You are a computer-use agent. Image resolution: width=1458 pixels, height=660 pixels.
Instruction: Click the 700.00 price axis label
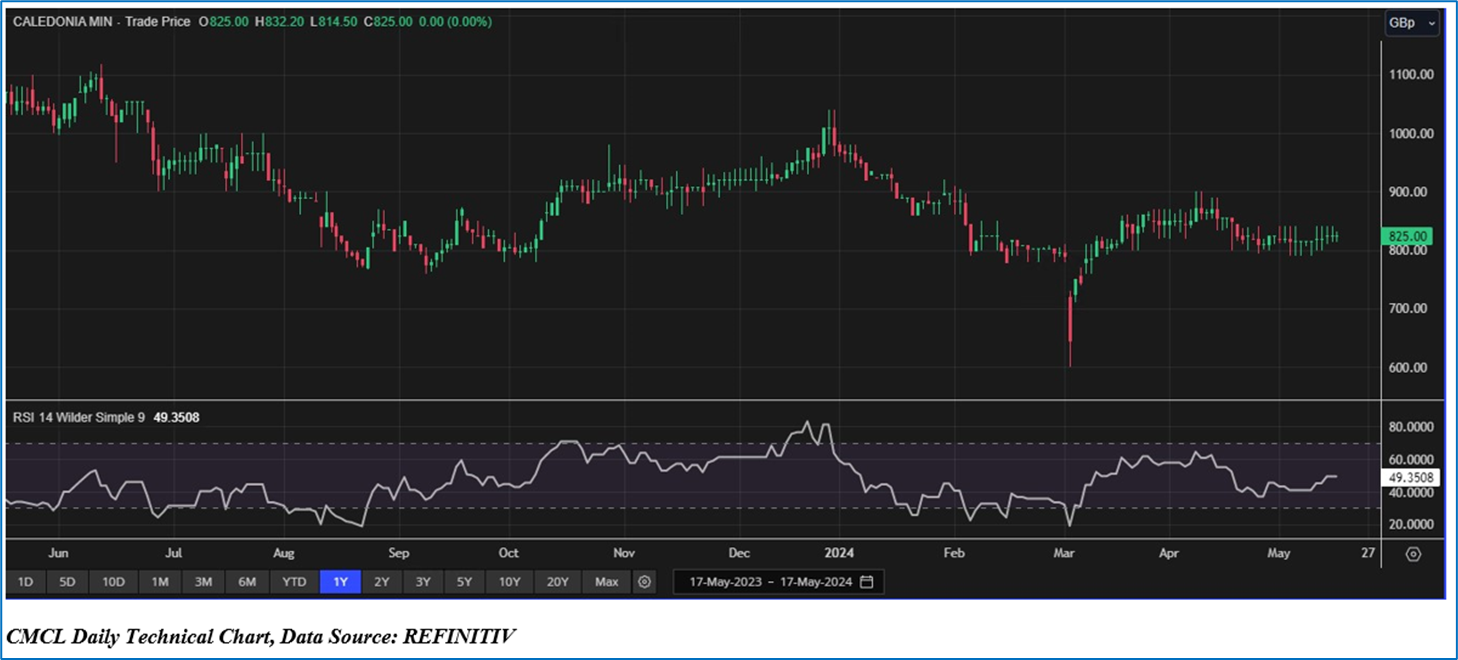pyautogui.click(x=1410, y=309)
